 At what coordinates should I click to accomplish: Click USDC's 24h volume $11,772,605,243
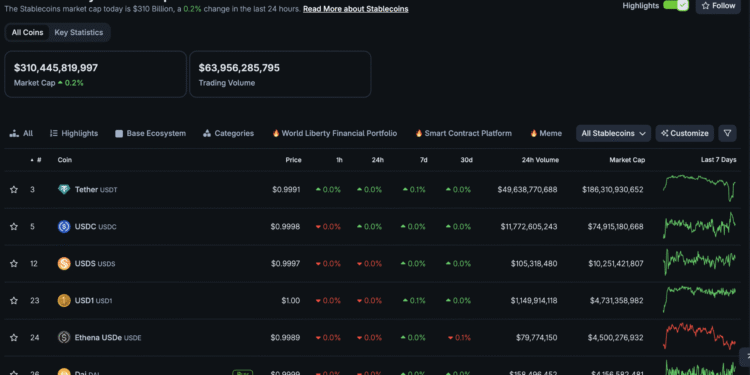[x=529, y=227]
